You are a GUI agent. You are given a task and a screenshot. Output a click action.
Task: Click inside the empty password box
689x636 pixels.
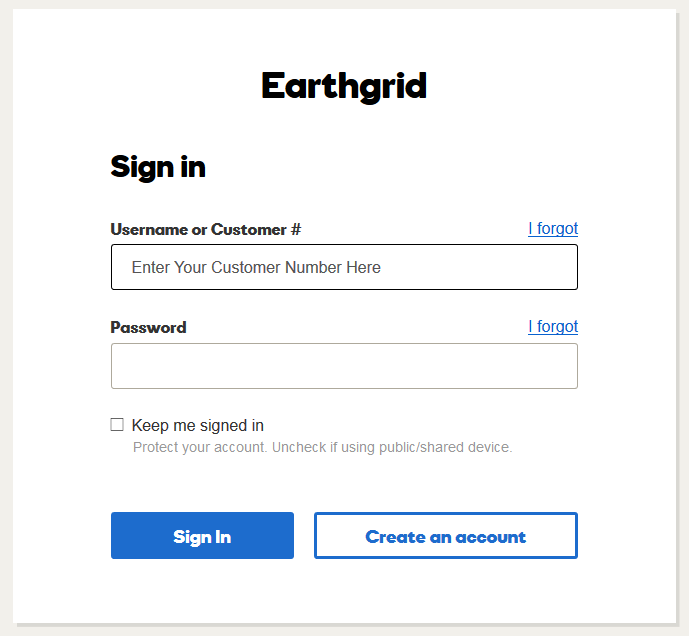[344, 366]
